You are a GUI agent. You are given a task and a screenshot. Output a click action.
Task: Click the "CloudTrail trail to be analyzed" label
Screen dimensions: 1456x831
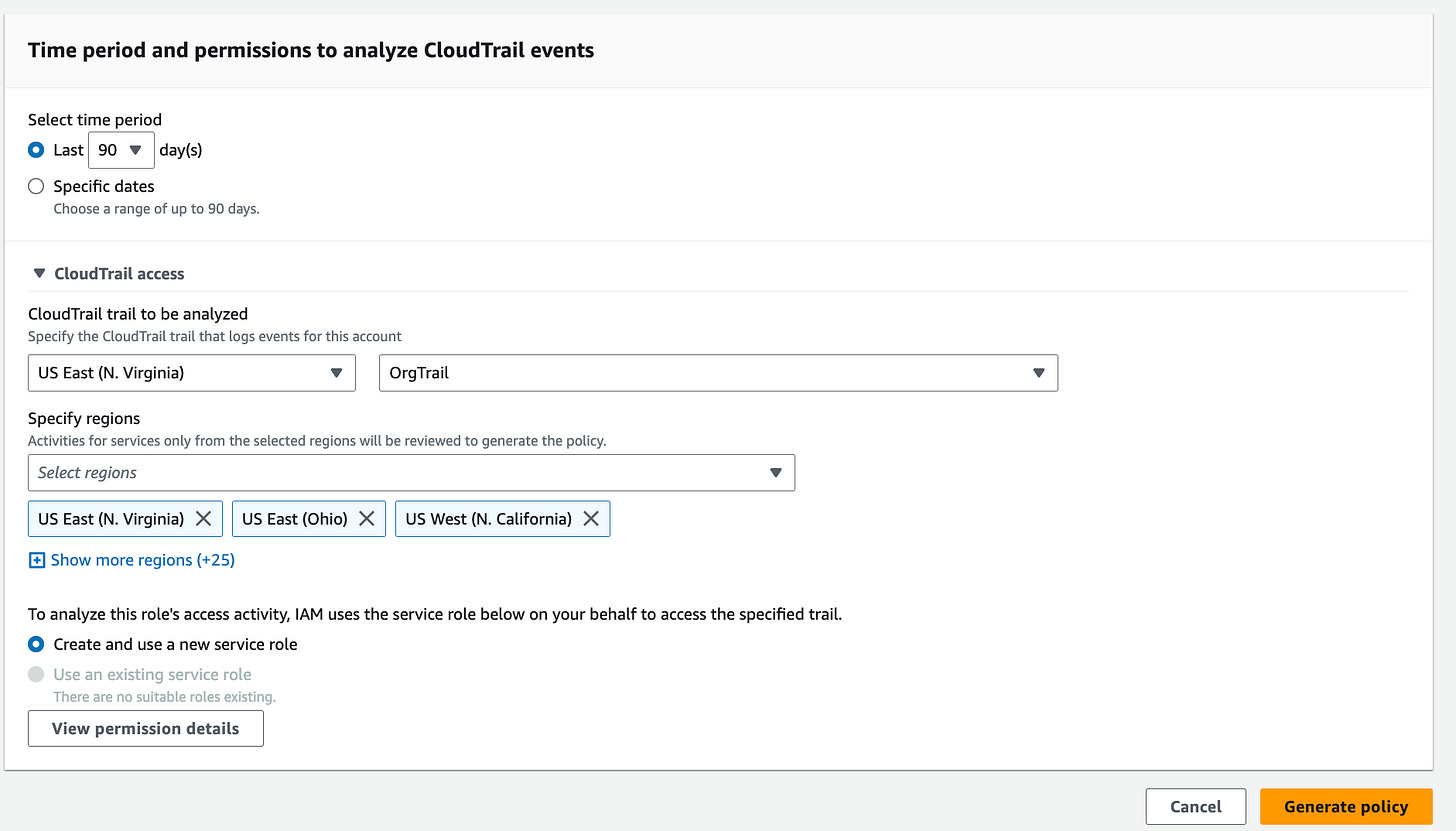138,314
